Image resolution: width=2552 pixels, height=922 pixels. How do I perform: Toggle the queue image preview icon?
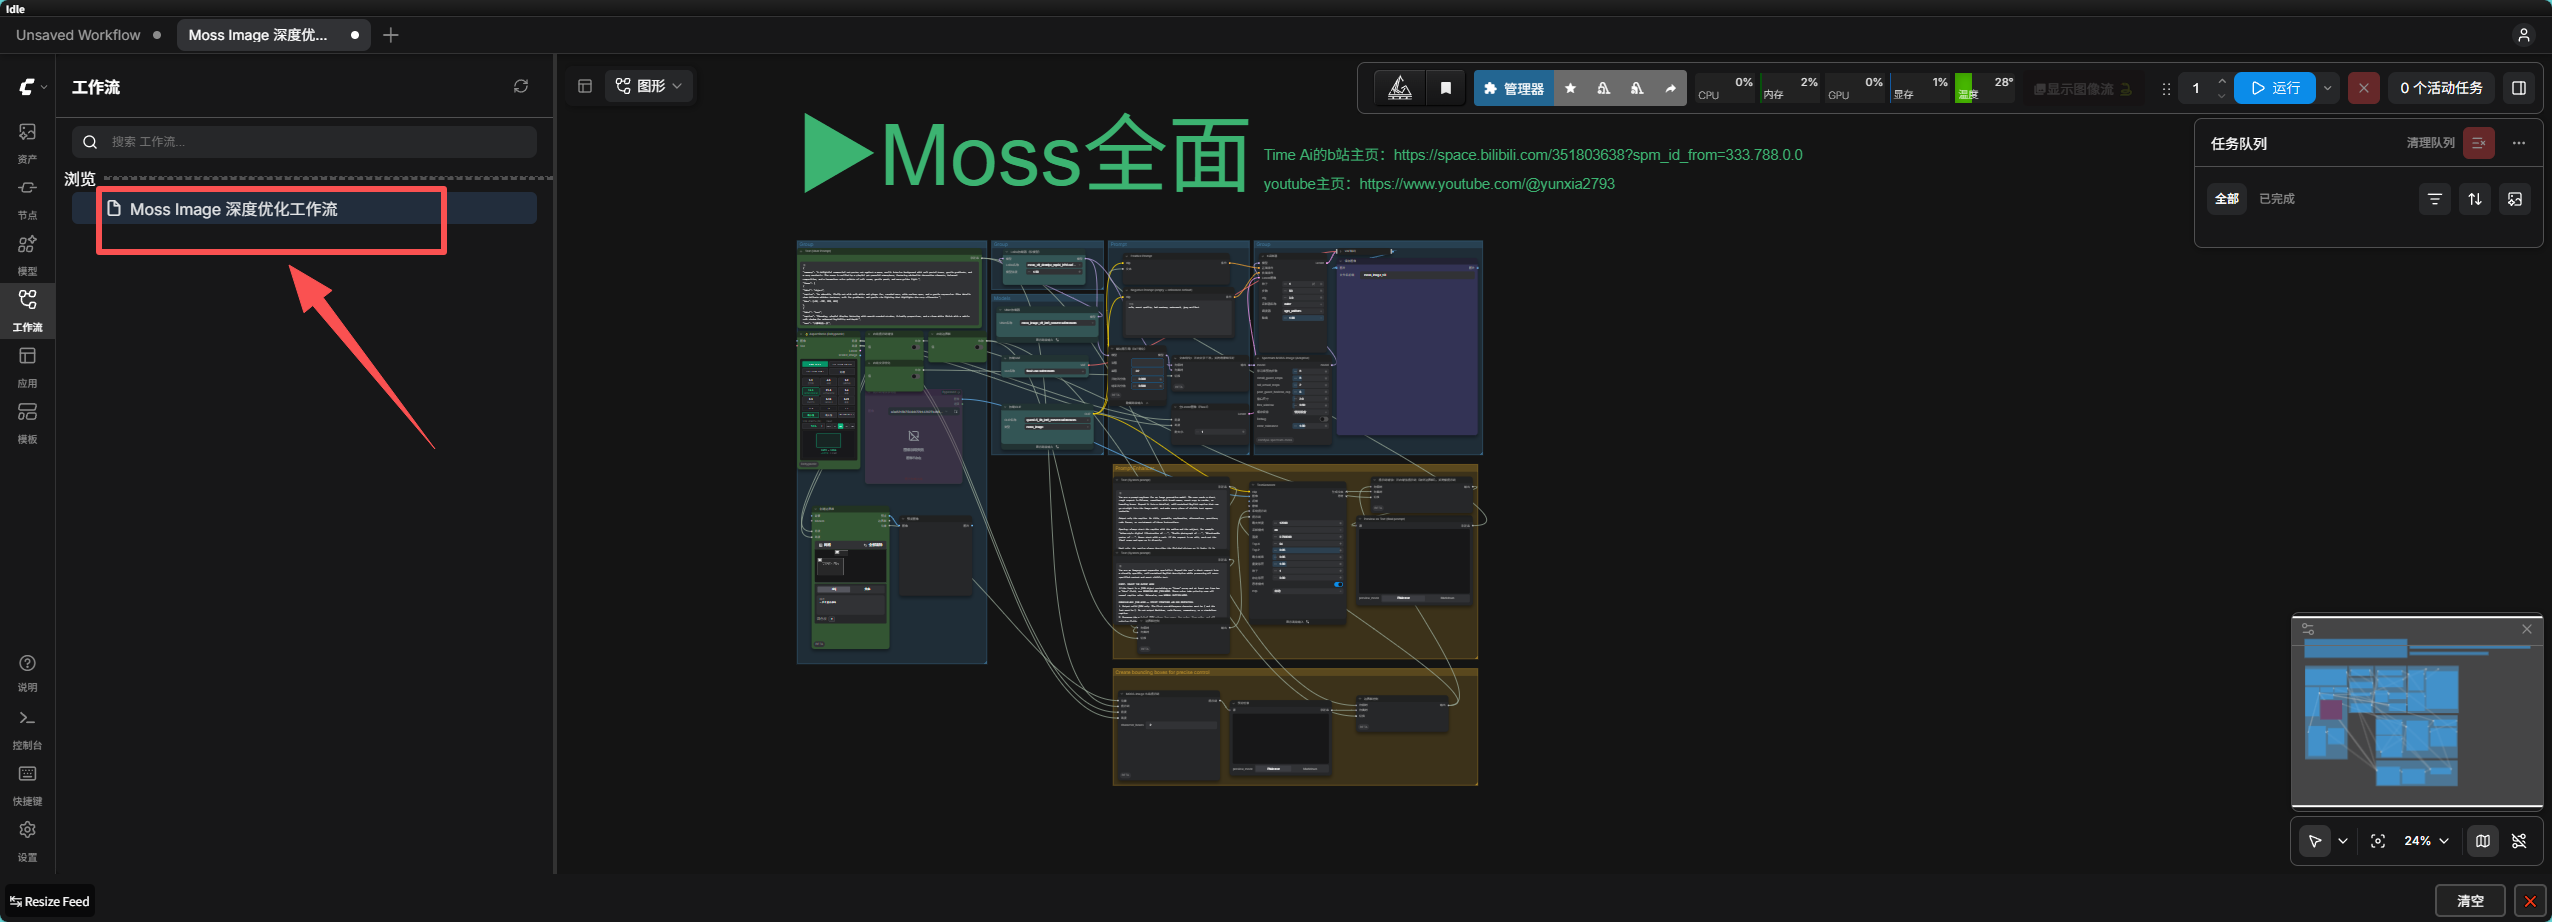[x=2515, y=199]
